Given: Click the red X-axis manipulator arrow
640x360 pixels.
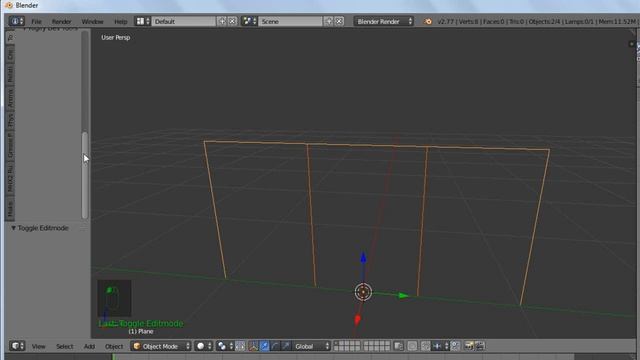Looking at the screenshot, I should (x=358, y=319).
